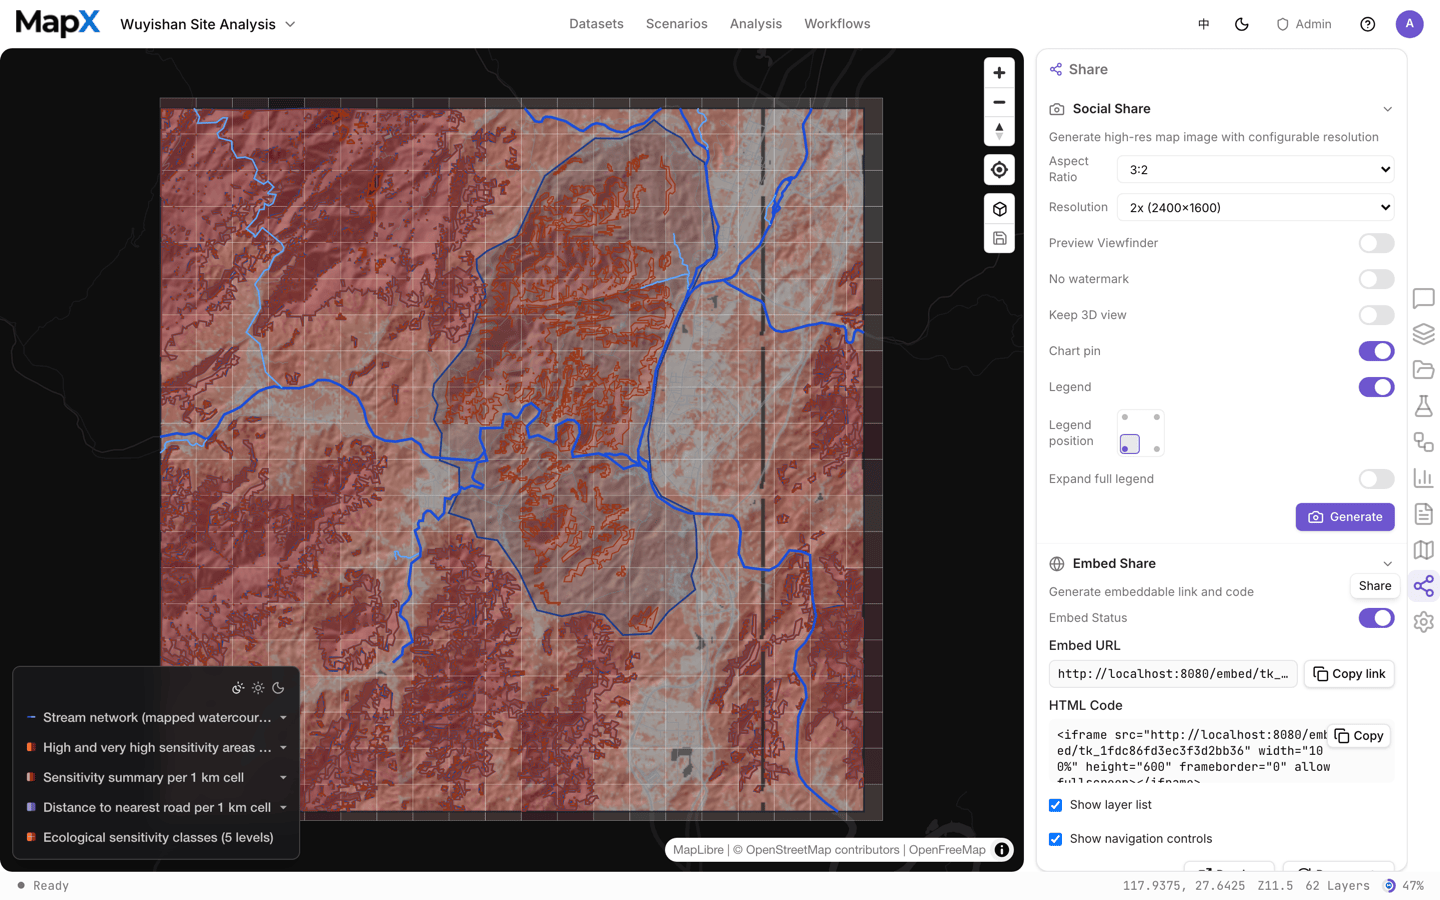
Task: Open the charts sidebar icon
Action: click(1424, 478)
